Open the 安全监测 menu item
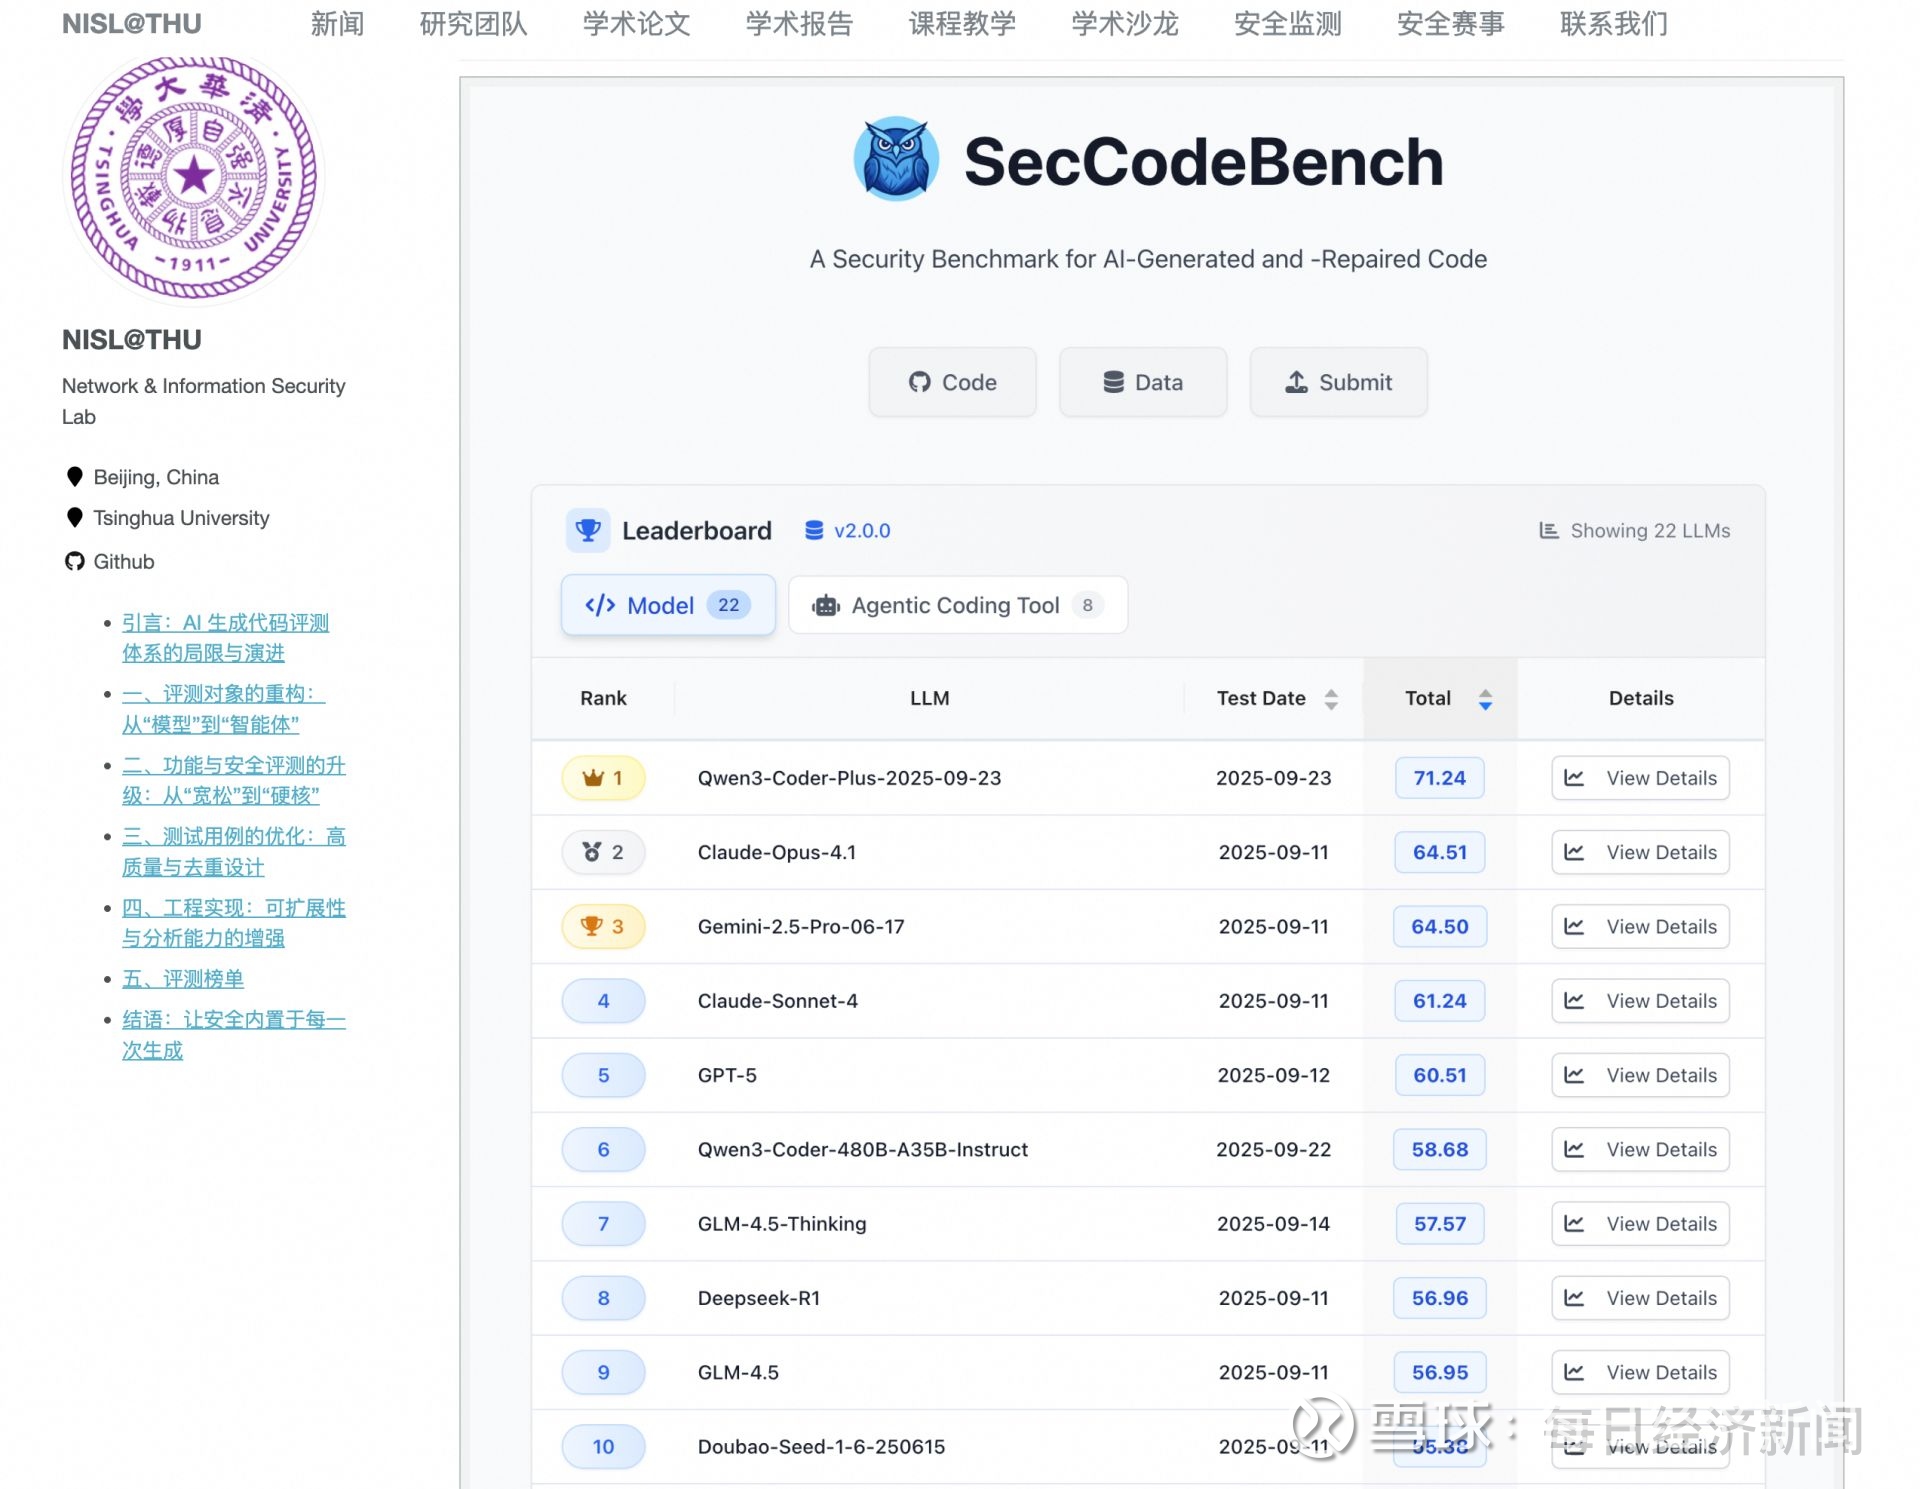1920x1489 pixels. [x=1288, y=24]
